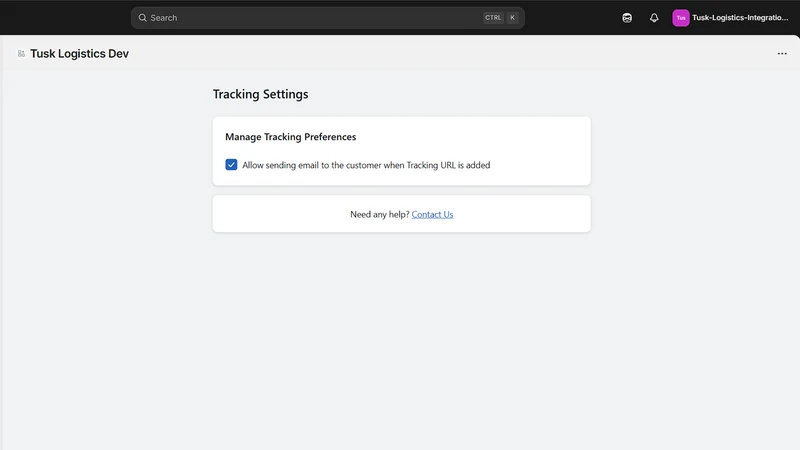Open the three-dot more actions menu
Image resolution: width=800 pixels, height=450 pixels.
pos(782,54)
